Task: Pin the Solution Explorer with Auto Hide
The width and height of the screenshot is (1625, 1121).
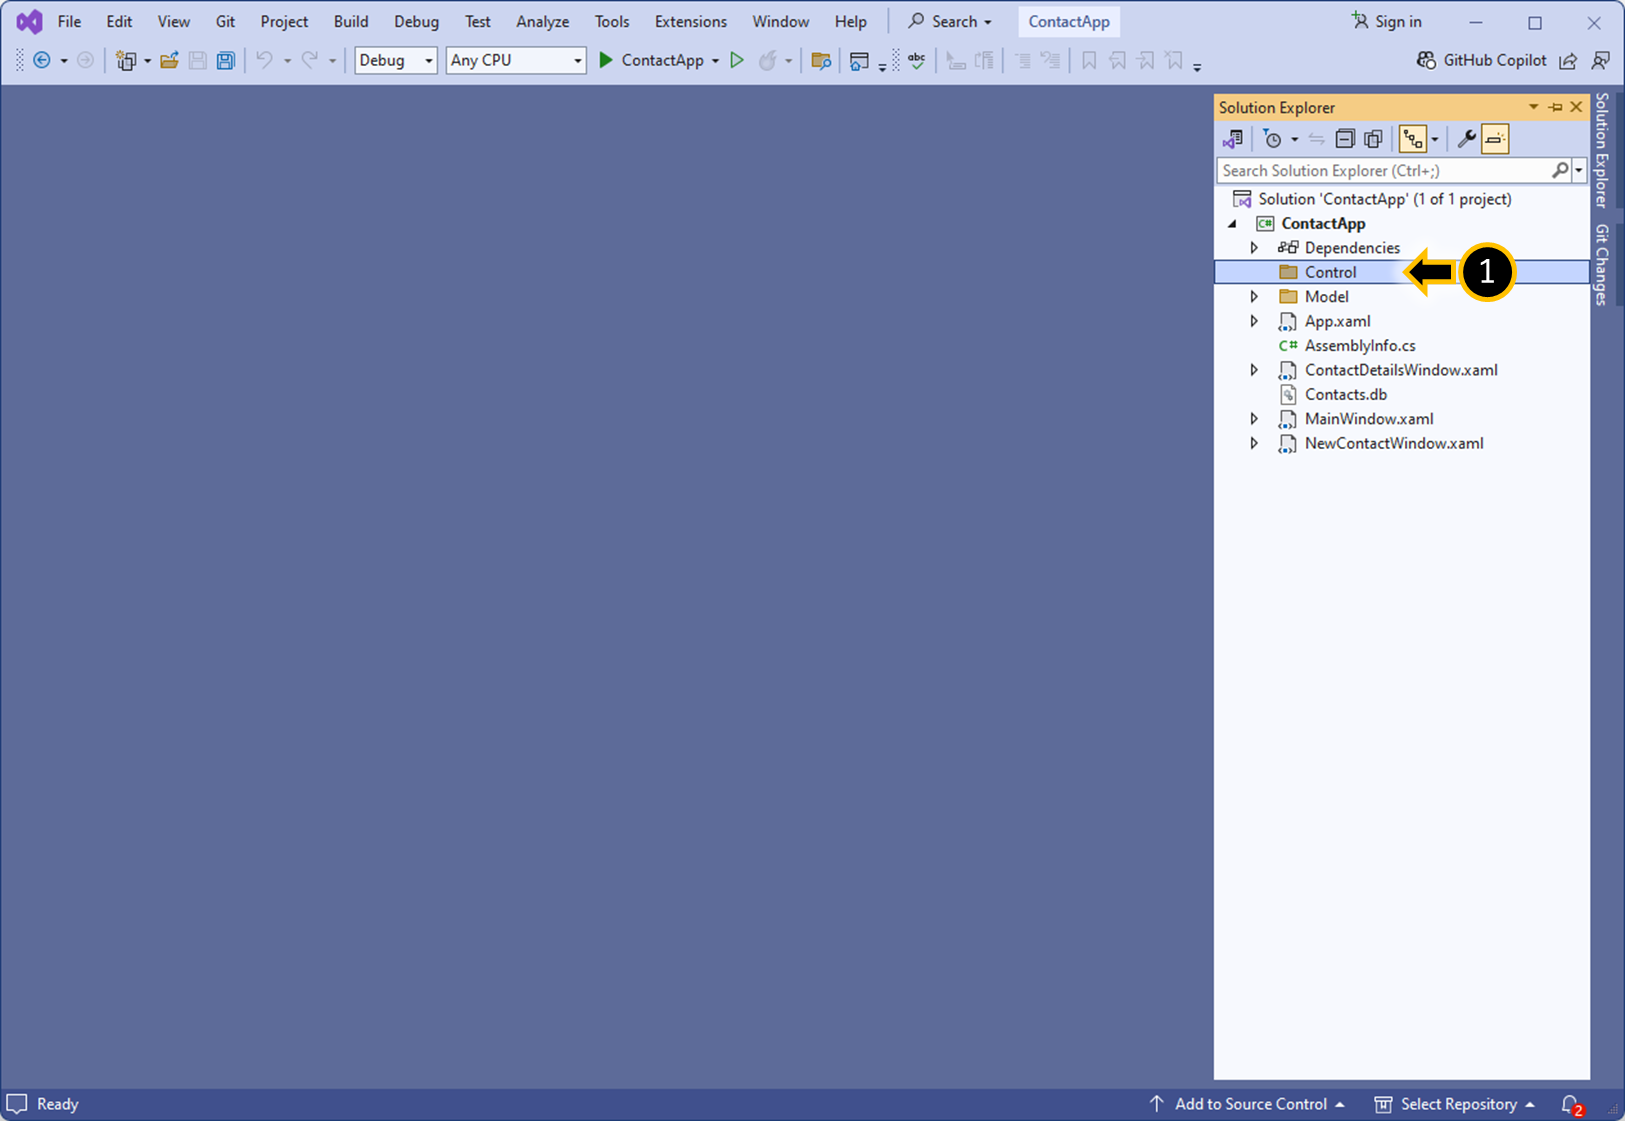Action: click(1555, 107)
